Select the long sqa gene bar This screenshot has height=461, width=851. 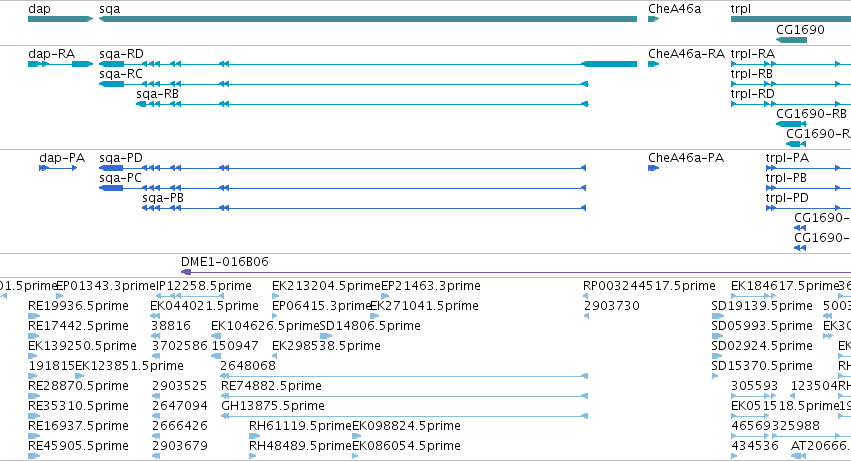point(368,19)
